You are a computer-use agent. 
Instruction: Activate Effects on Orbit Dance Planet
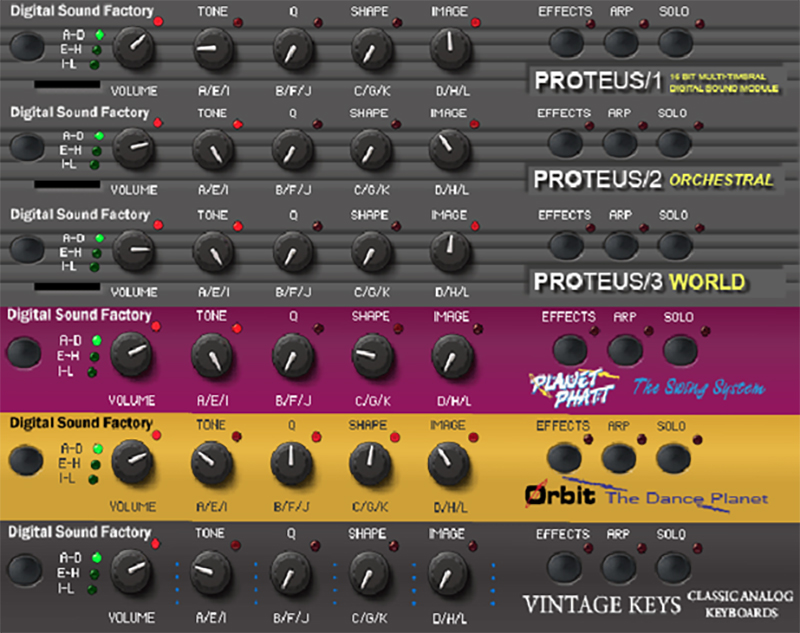point(565,457)
